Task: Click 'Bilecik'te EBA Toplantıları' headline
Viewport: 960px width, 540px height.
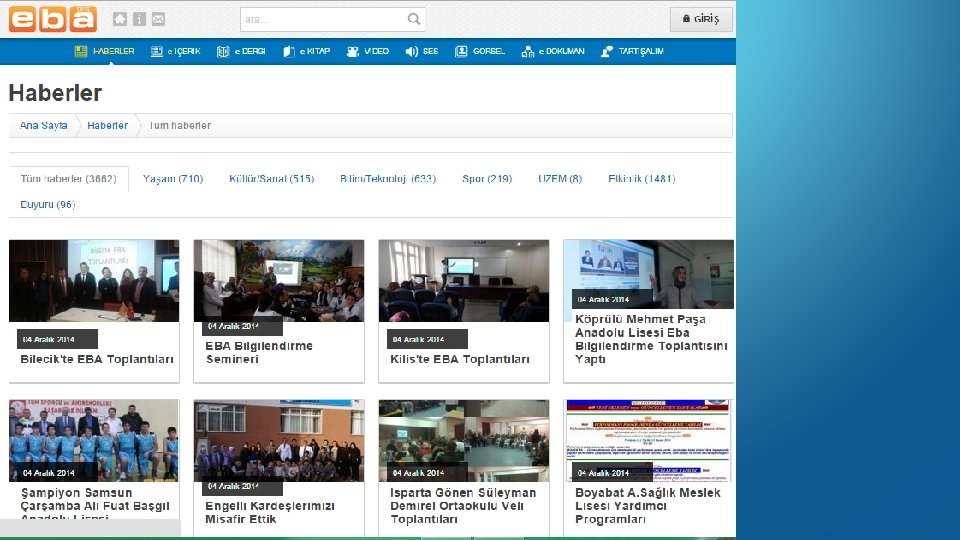Action: pos(97,359)
